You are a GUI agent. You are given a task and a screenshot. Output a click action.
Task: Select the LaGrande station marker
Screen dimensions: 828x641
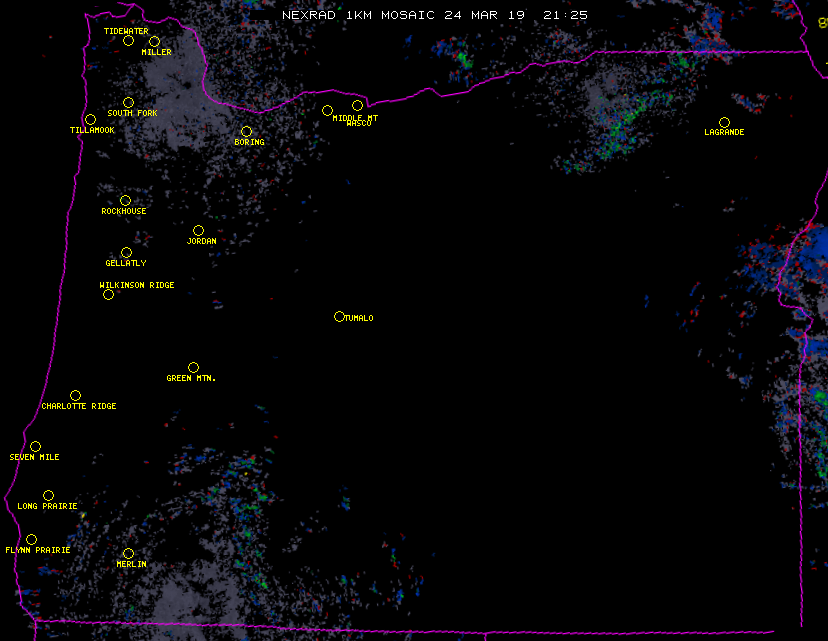[x=724, y=122]
